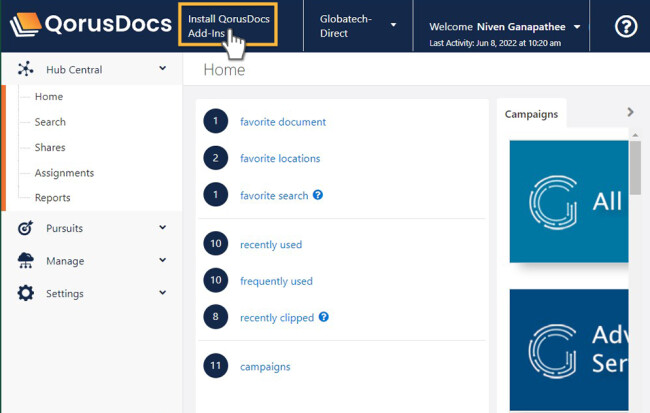Screen dimensions: 650x413
Task: Open the campaigns link
Action: tap(265, 367)
